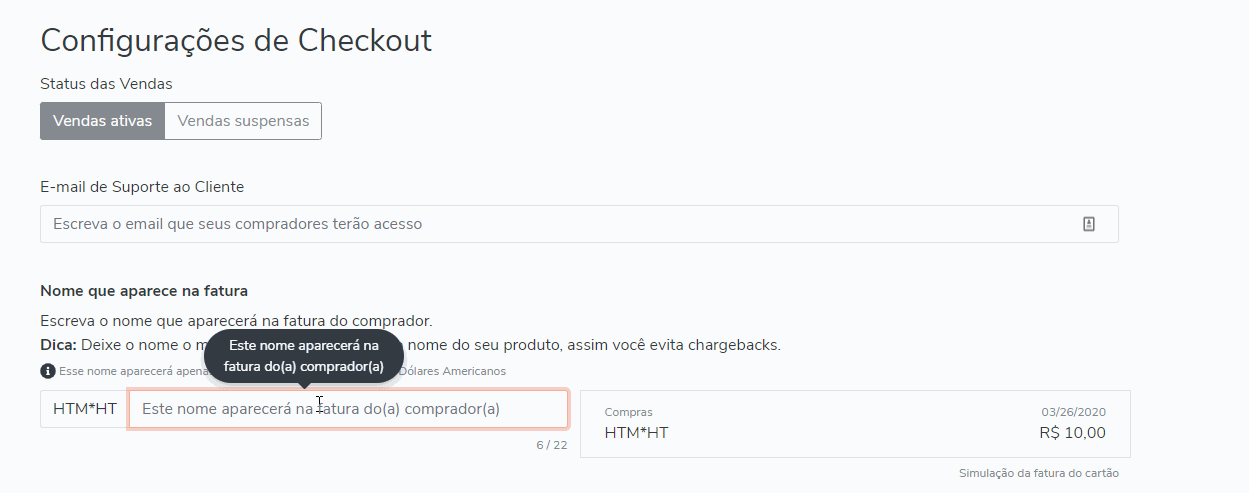Click the E-mail de Suporte ao Cliente label
Image resolution: width=1249 pixels, height=493 pixels.
click(142, 187)
